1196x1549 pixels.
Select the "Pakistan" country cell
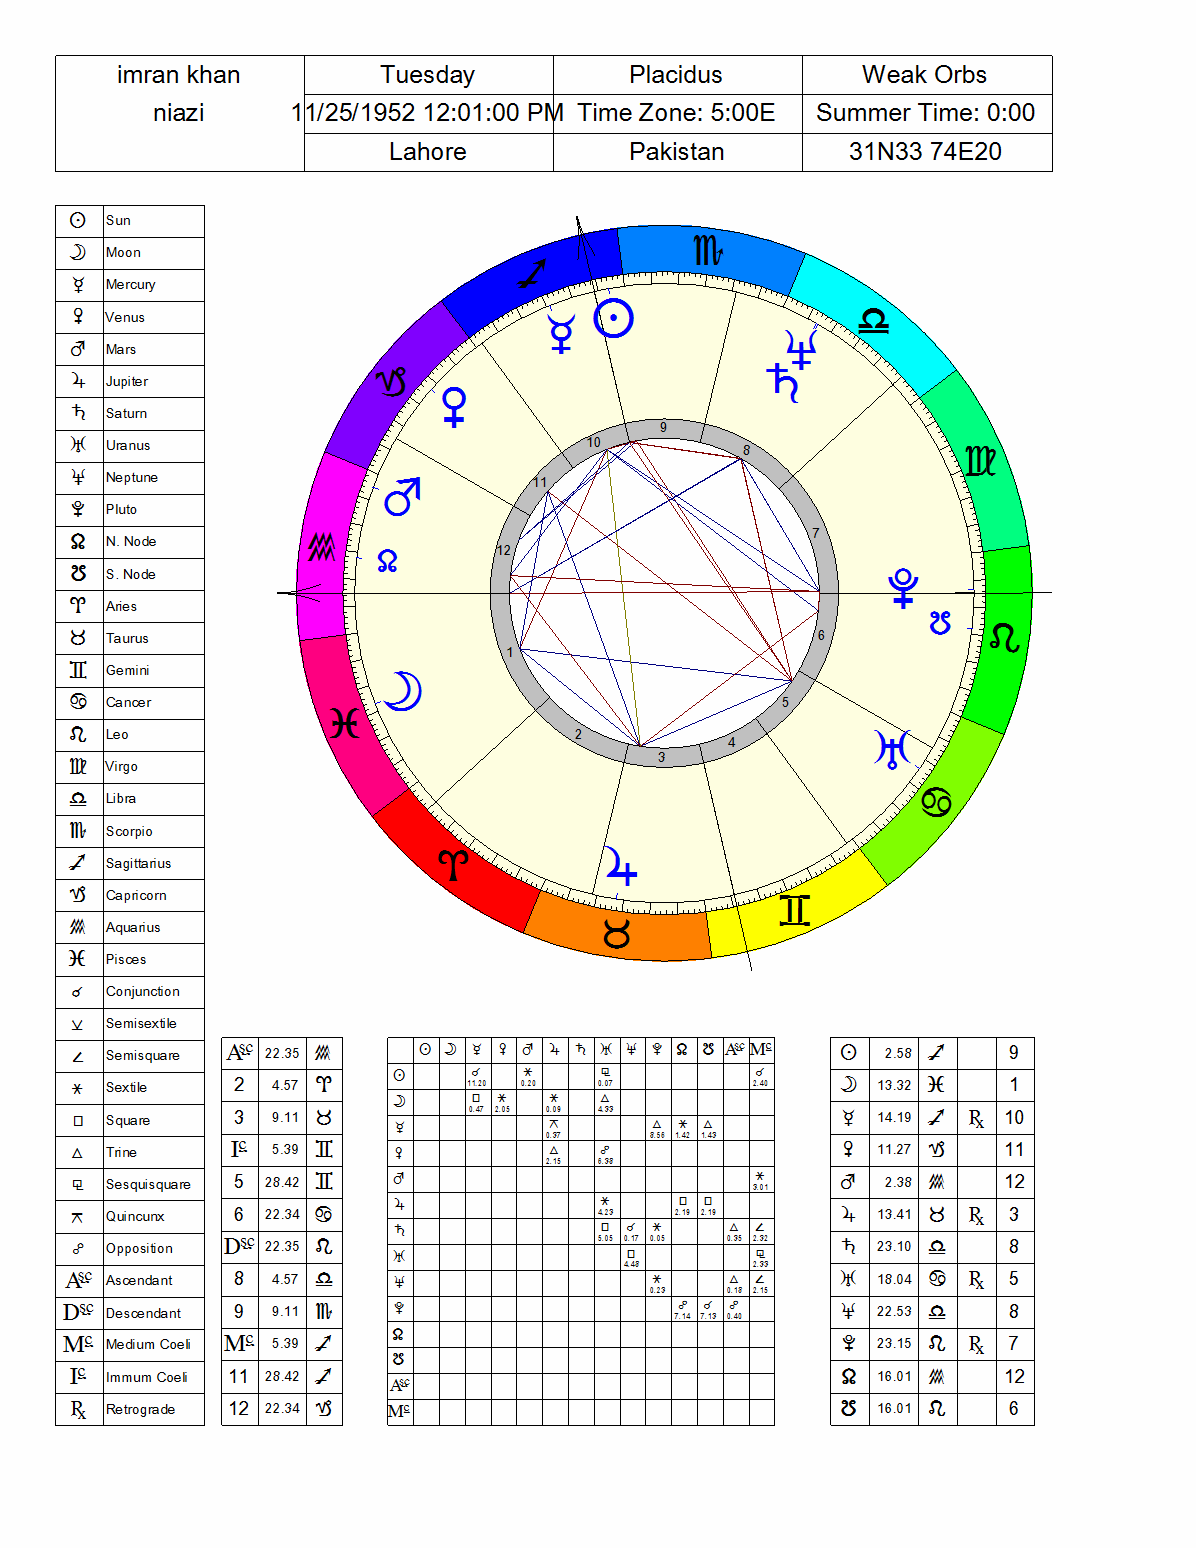pos(677,152)
